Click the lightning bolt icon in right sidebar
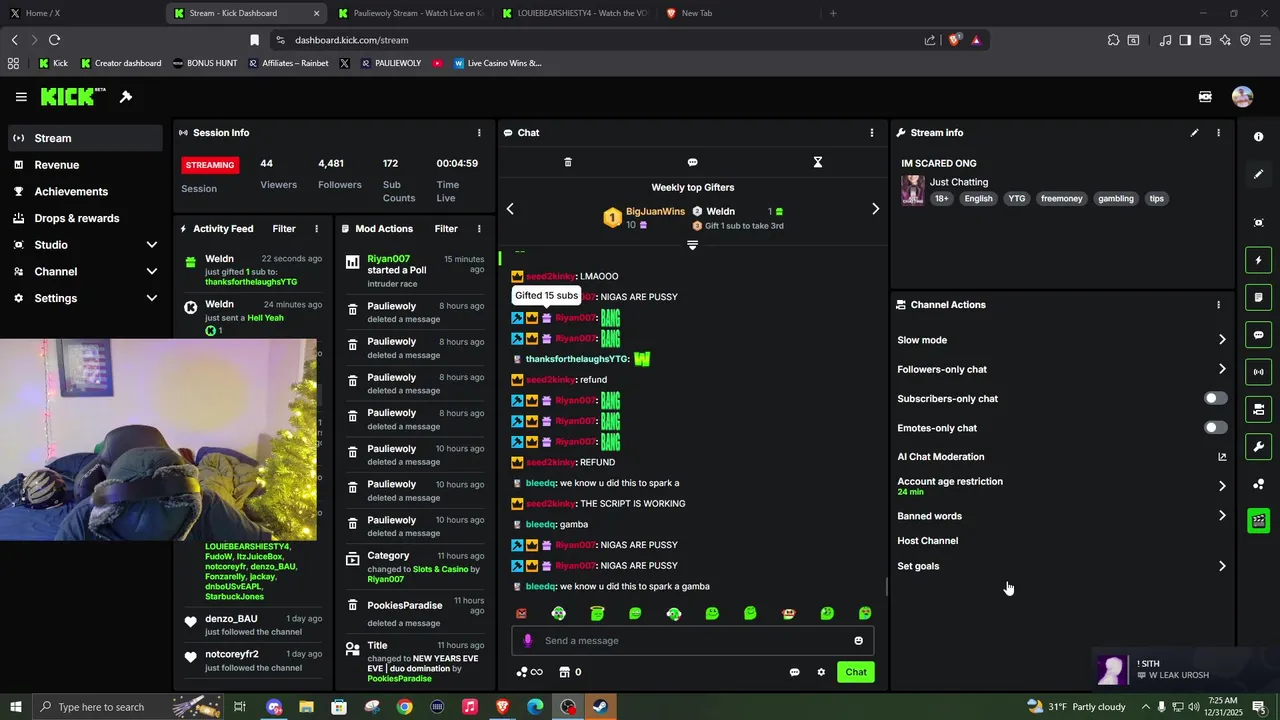 coord(1259,260)
